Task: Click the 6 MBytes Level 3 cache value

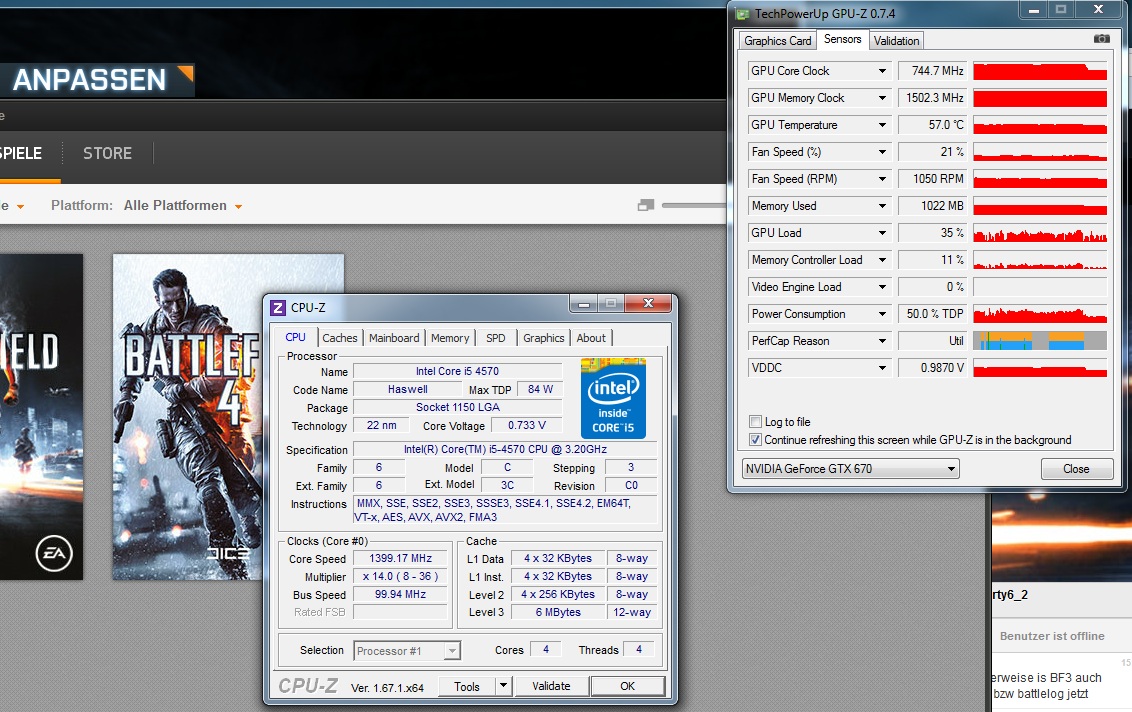Action: tap(557, 612)
